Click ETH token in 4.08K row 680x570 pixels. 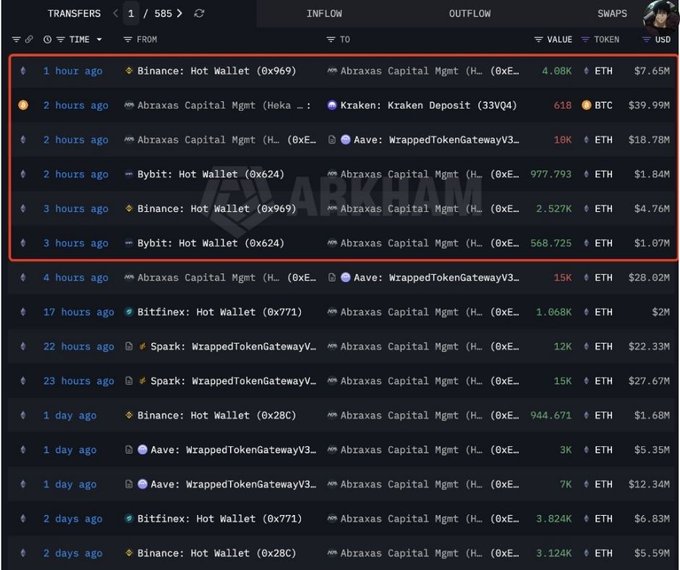pos(603,71)
